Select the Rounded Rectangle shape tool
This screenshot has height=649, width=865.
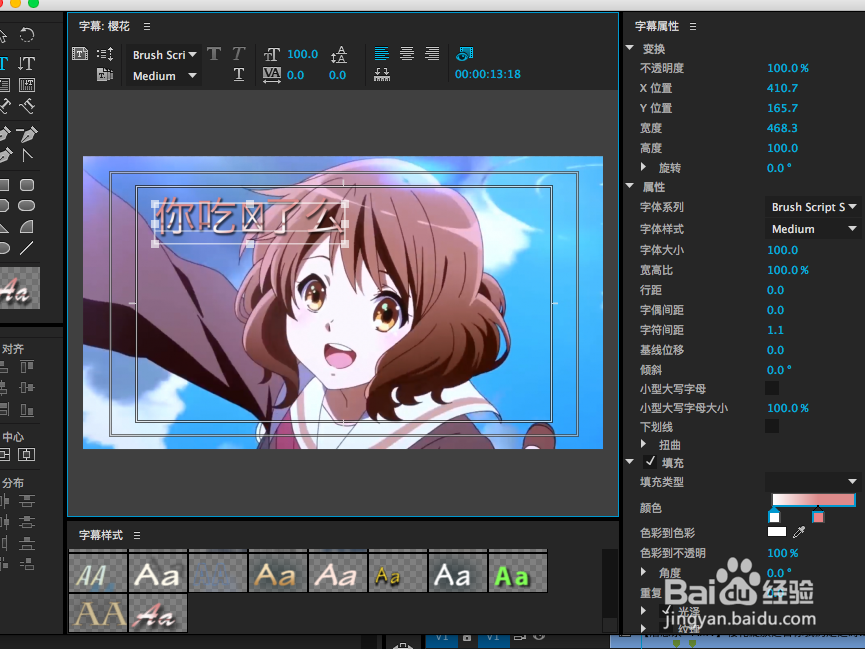click(x=26, y=185)
